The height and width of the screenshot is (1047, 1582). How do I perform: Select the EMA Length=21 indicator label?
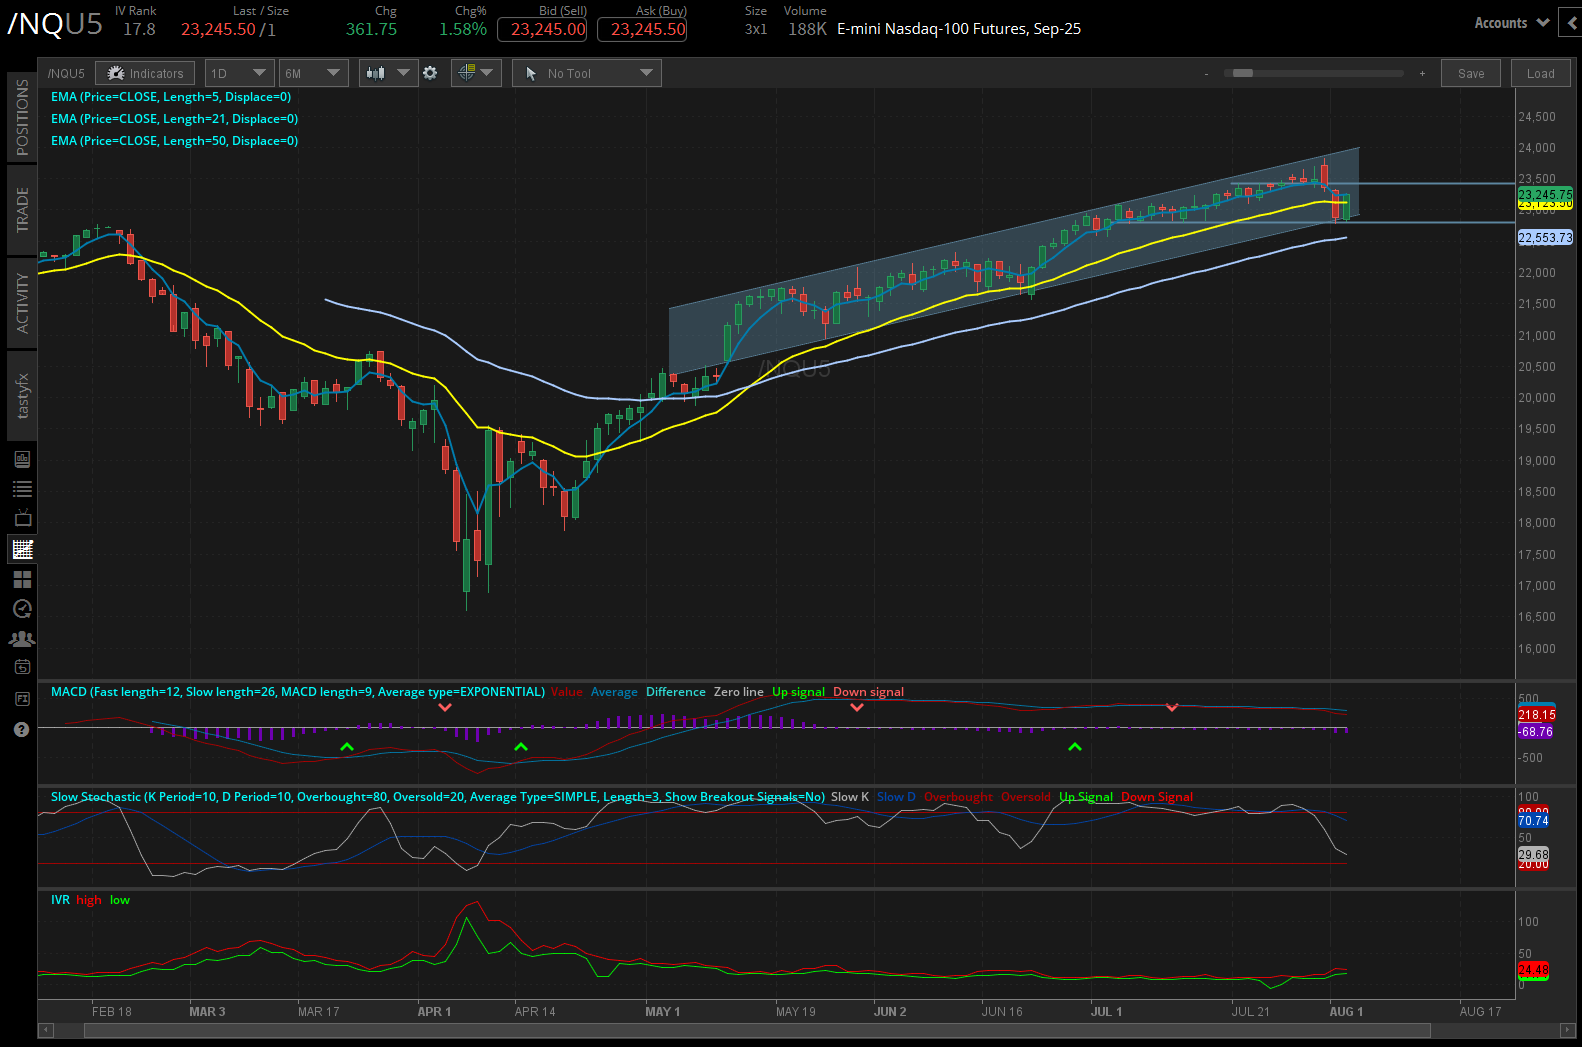[x=174, y=119]
